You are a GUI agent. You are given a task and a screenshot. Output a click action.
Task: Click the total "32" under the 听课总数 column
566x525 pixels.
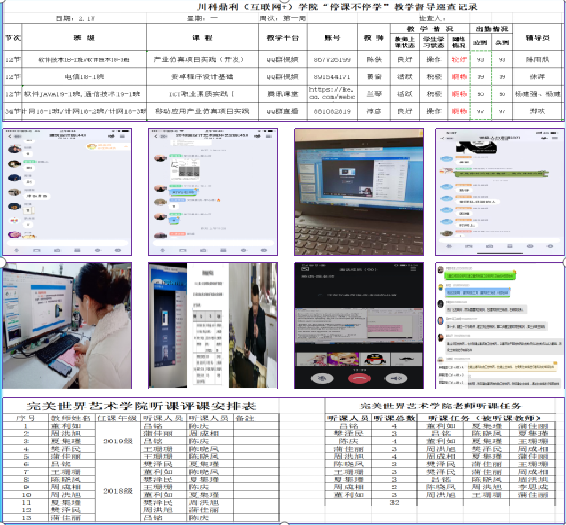coord(394,502)
